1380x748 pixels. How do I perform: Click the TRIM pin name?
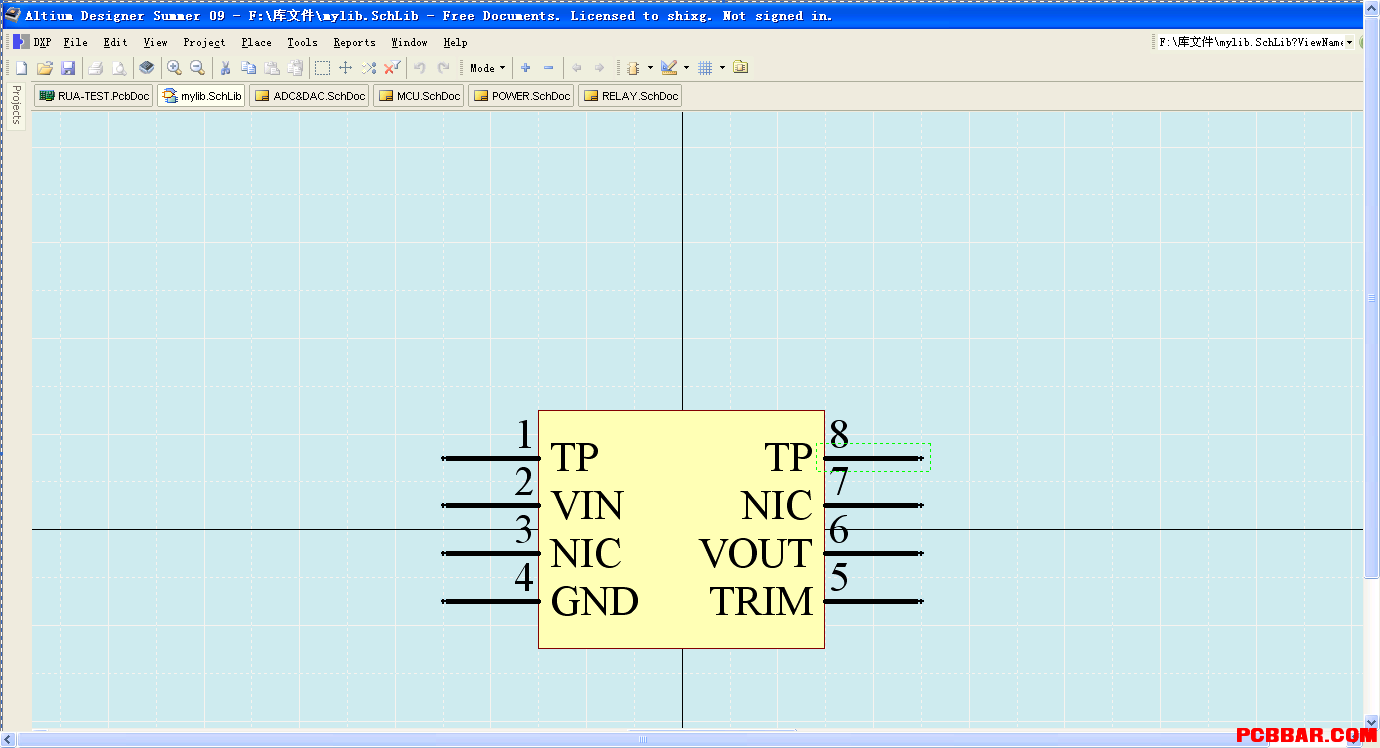(761, 601)
